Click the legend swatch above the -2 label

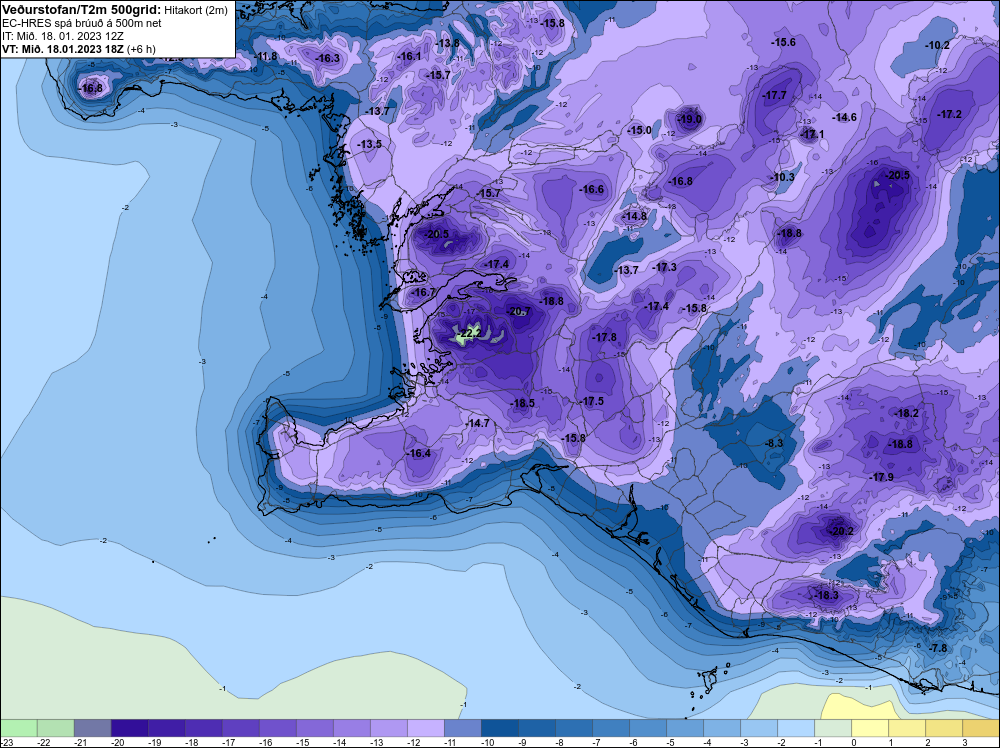coord(795,728)
